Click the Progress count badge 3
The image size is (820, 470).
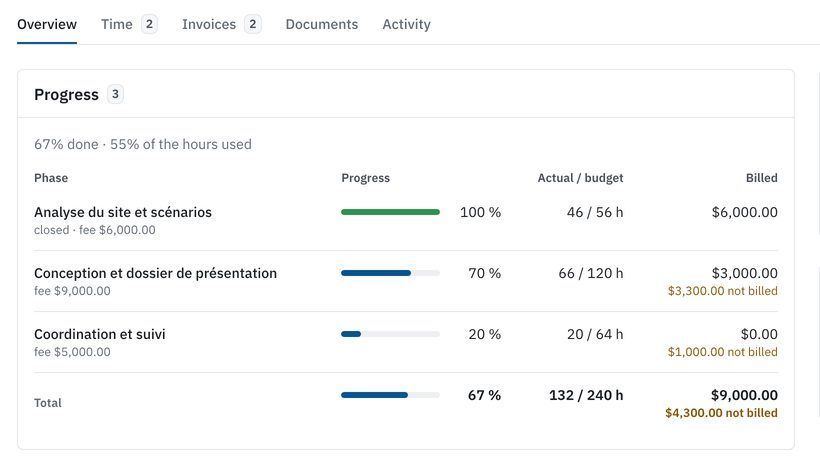(115, 94)
